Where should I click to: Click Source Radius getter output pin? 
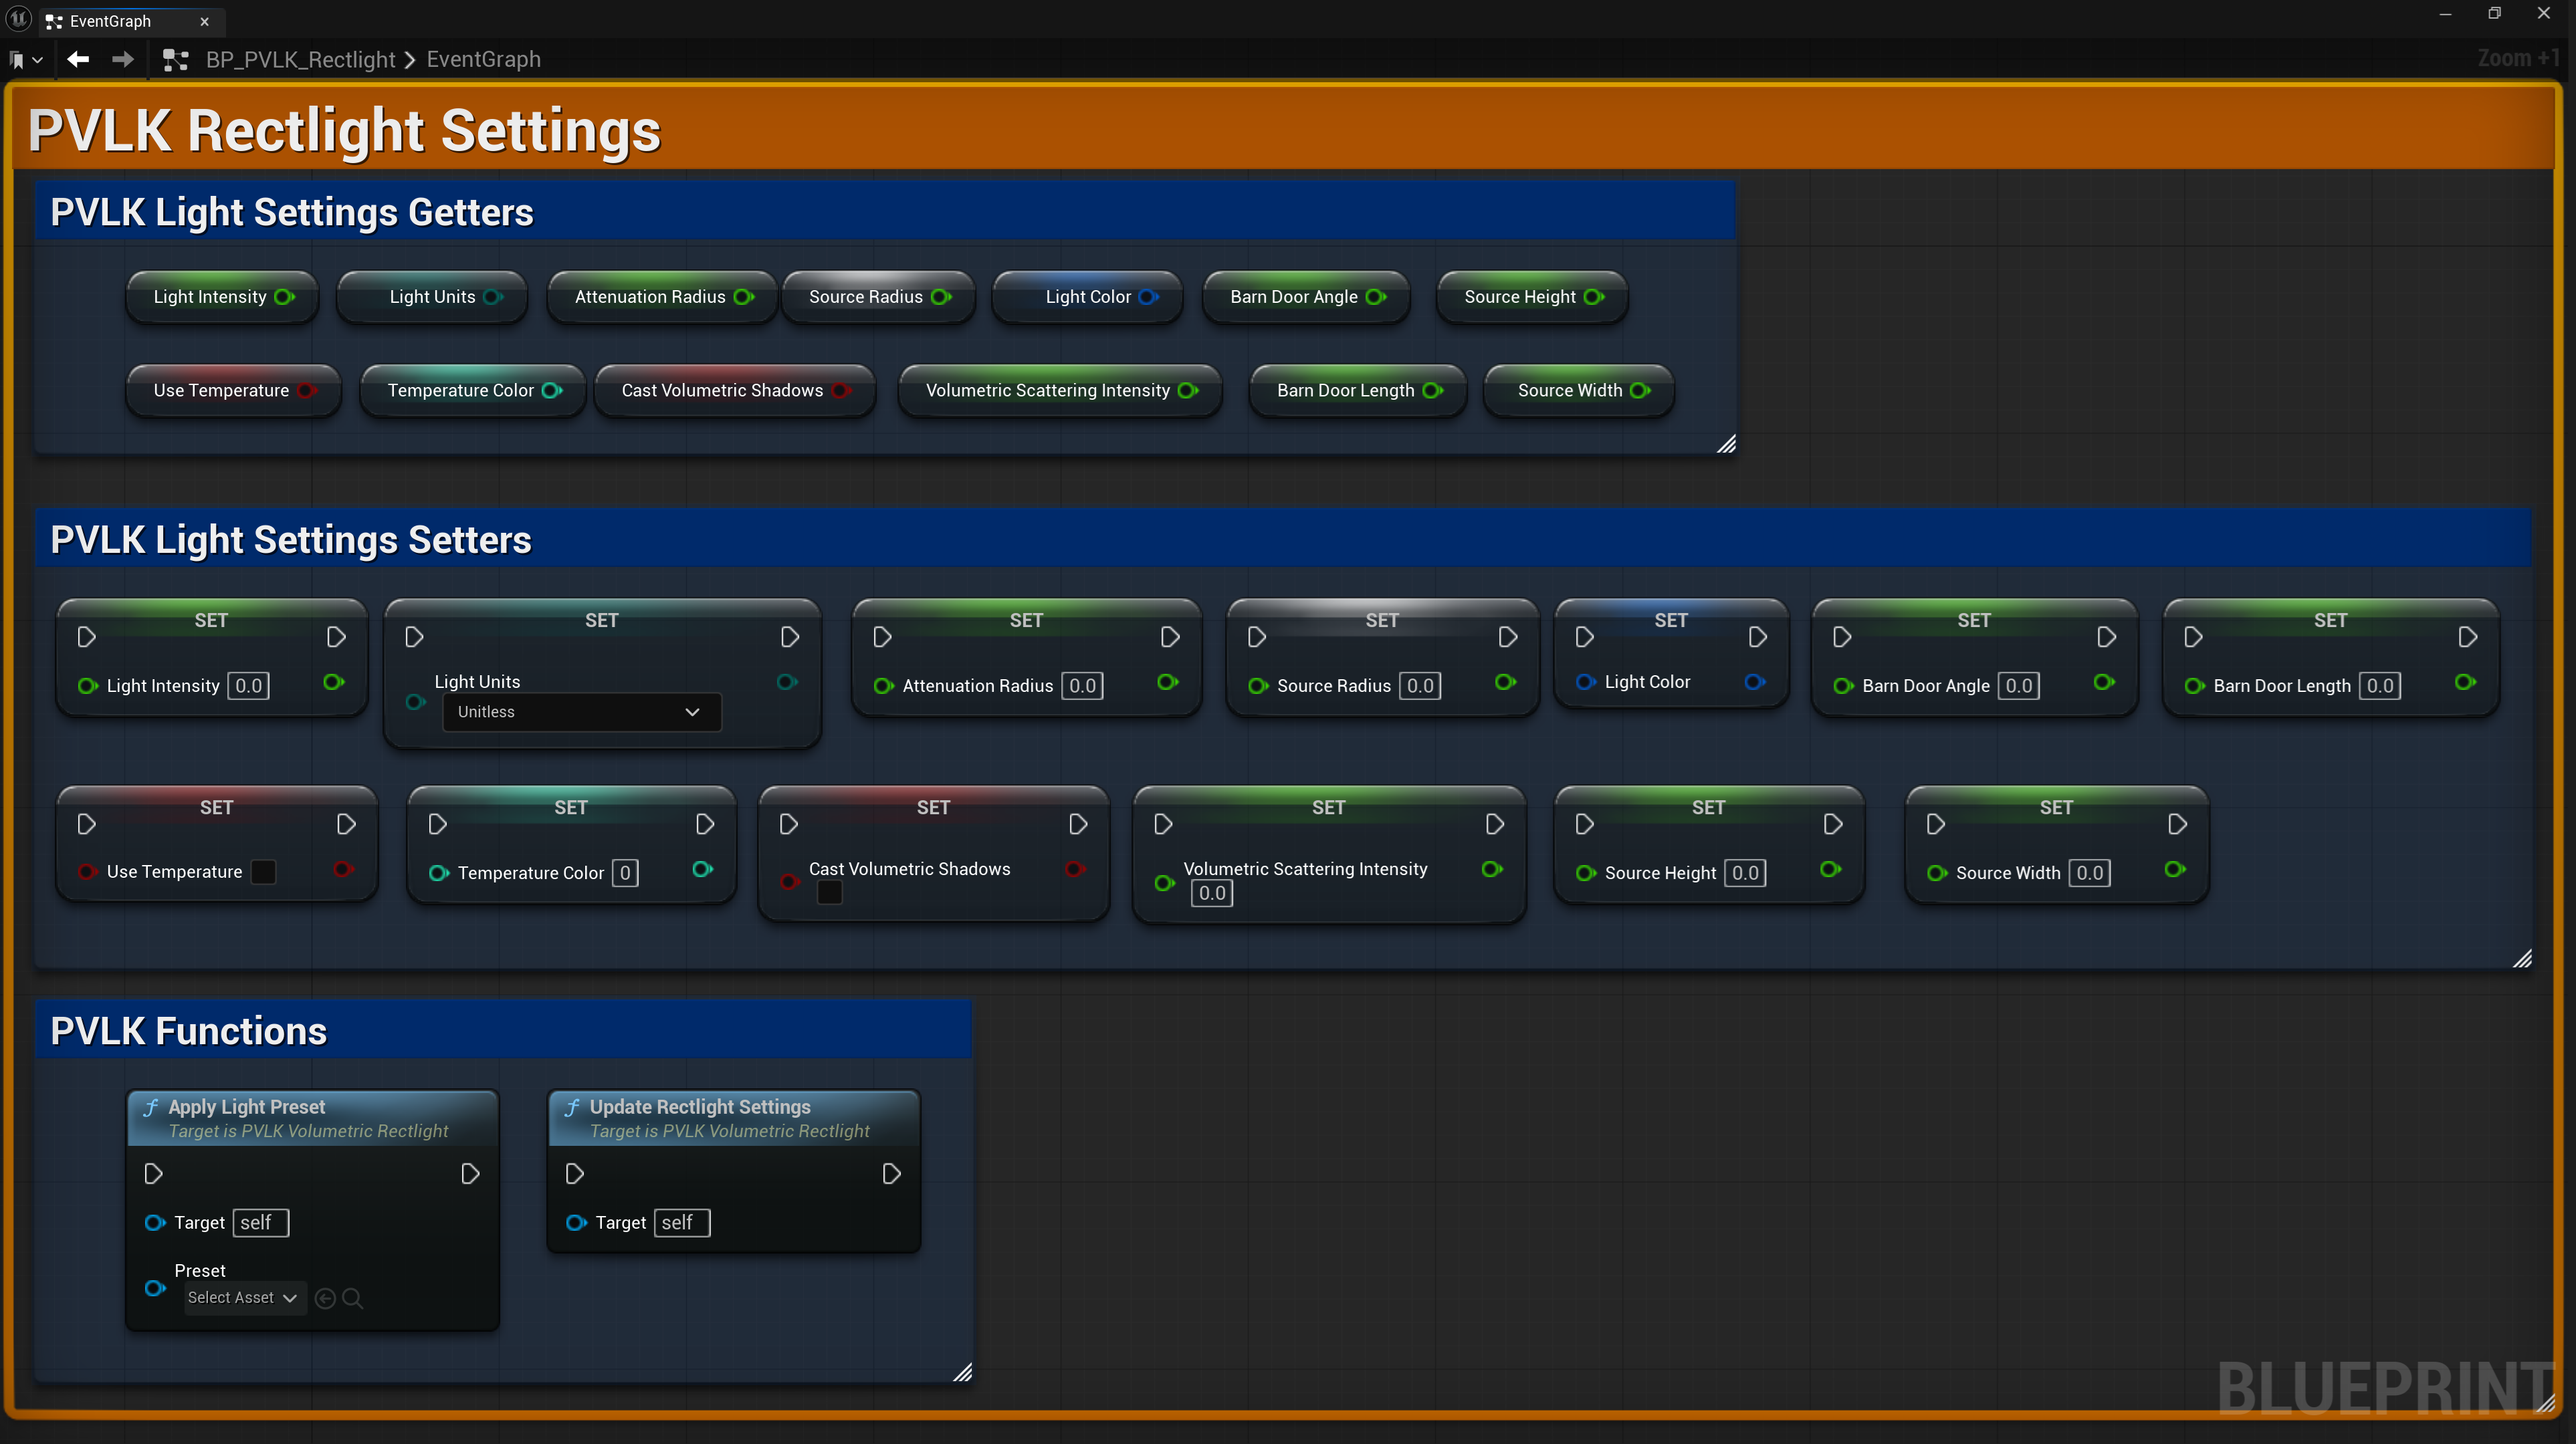[x=941, y=297]
